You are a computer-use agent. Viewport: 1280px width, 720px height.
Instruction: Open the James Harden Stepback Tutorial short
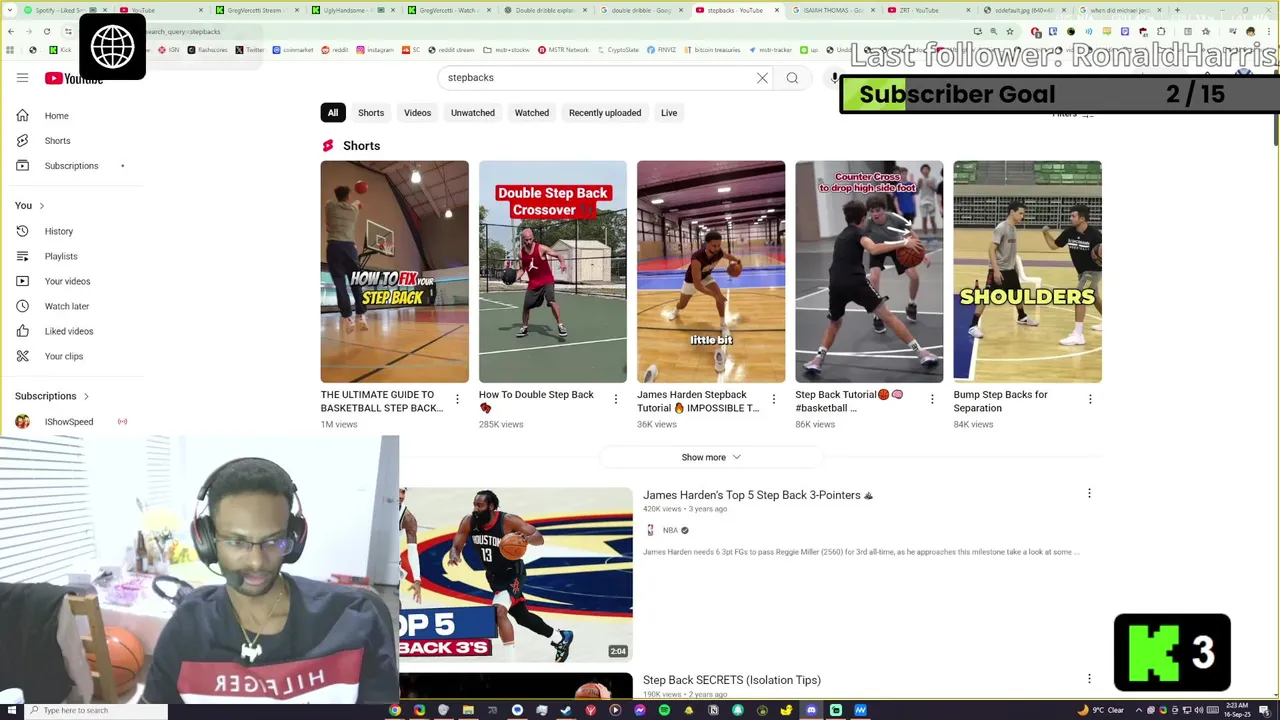(711, 272)
